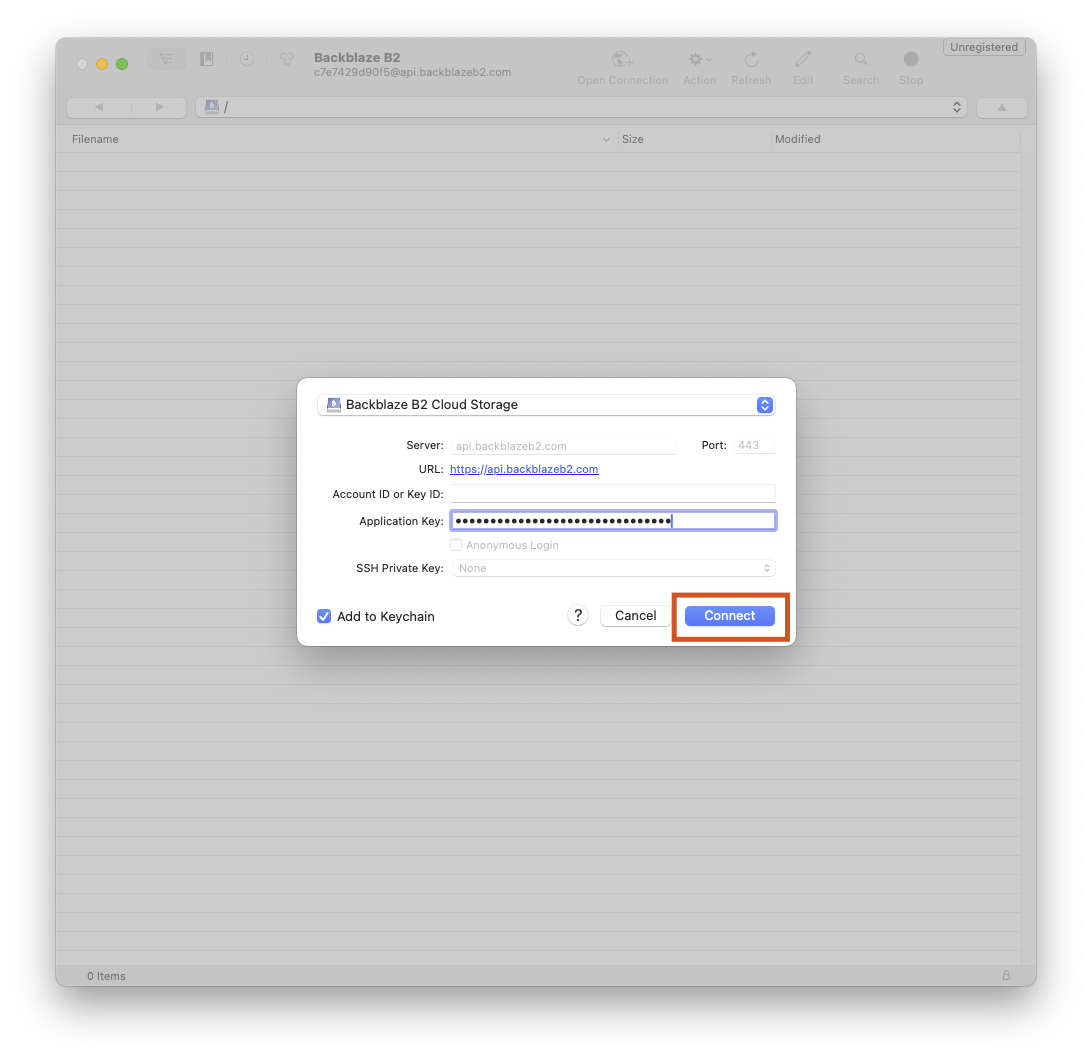Click the Open Connection toolbar icon
This screenshot has height=1060, width=1092.
(x=623, y=60)
